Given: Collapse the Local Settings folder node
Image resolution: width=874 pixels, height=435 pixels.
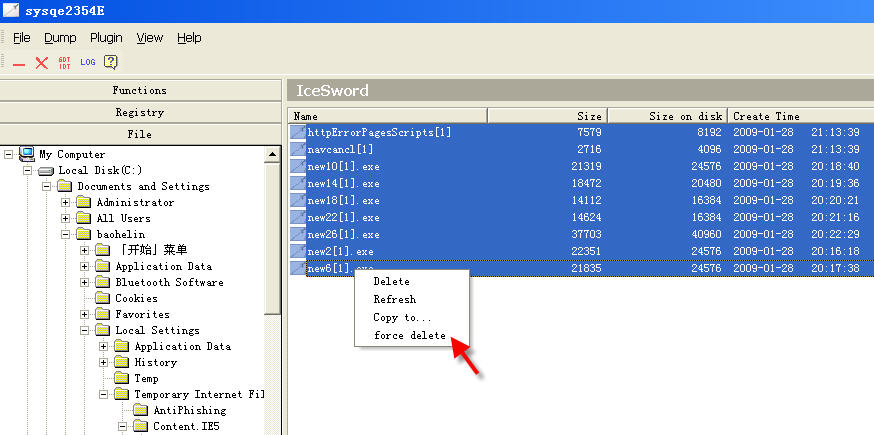Looking at the screenshot, I should point(85,330).
